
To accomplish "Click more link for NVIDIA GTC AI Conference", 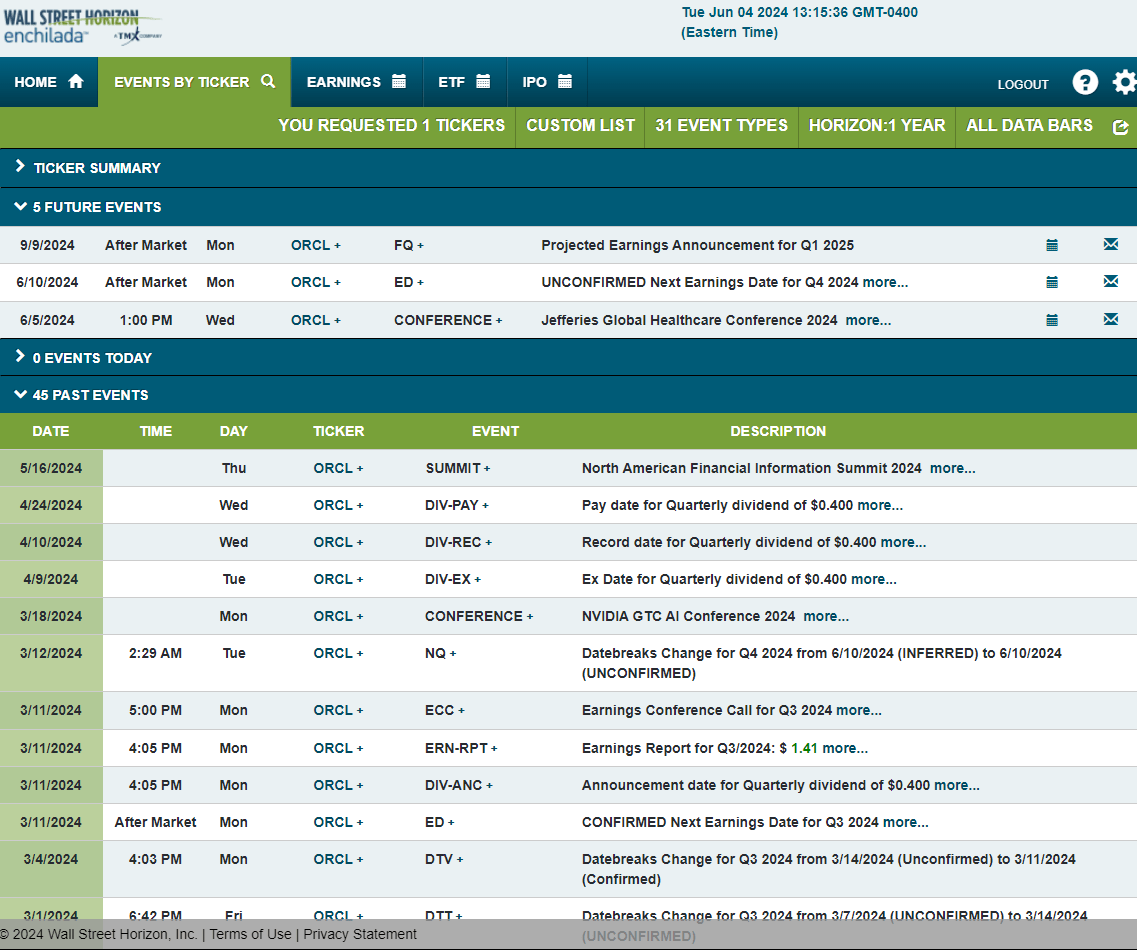I will click(x=826, y=616).
